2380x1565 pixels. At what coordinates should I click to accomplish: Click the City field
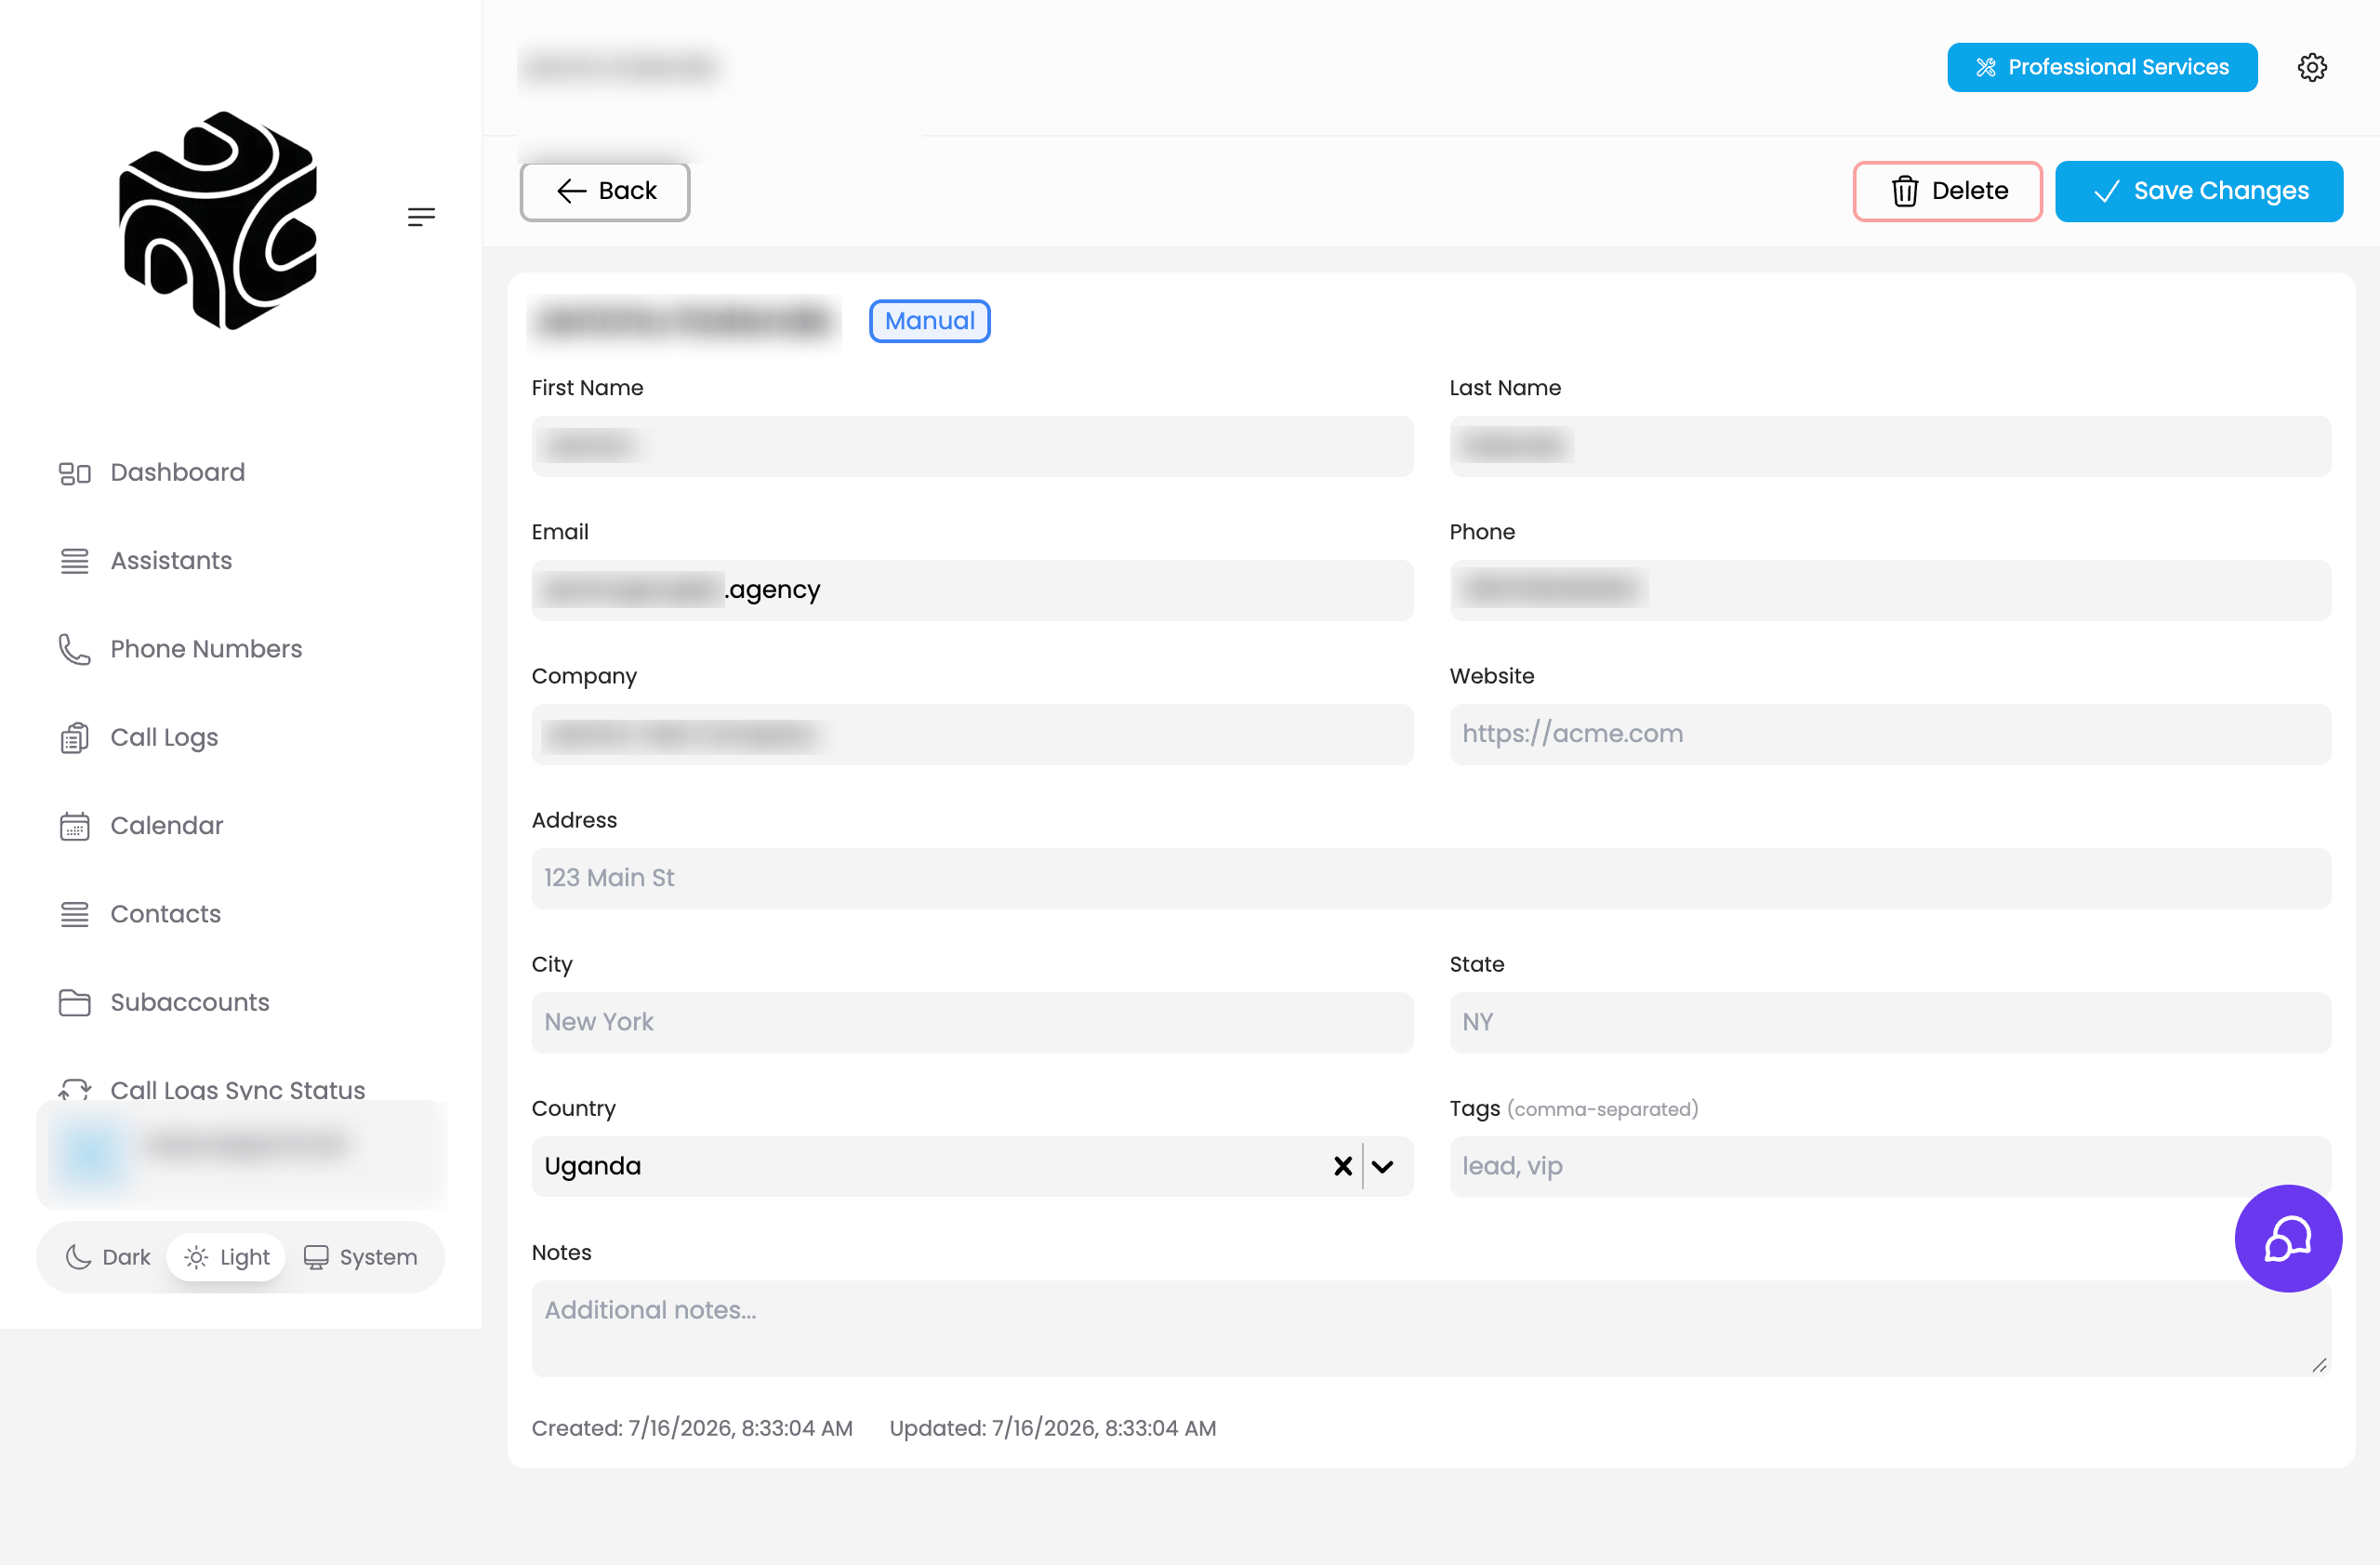(x=972, y=1022)
